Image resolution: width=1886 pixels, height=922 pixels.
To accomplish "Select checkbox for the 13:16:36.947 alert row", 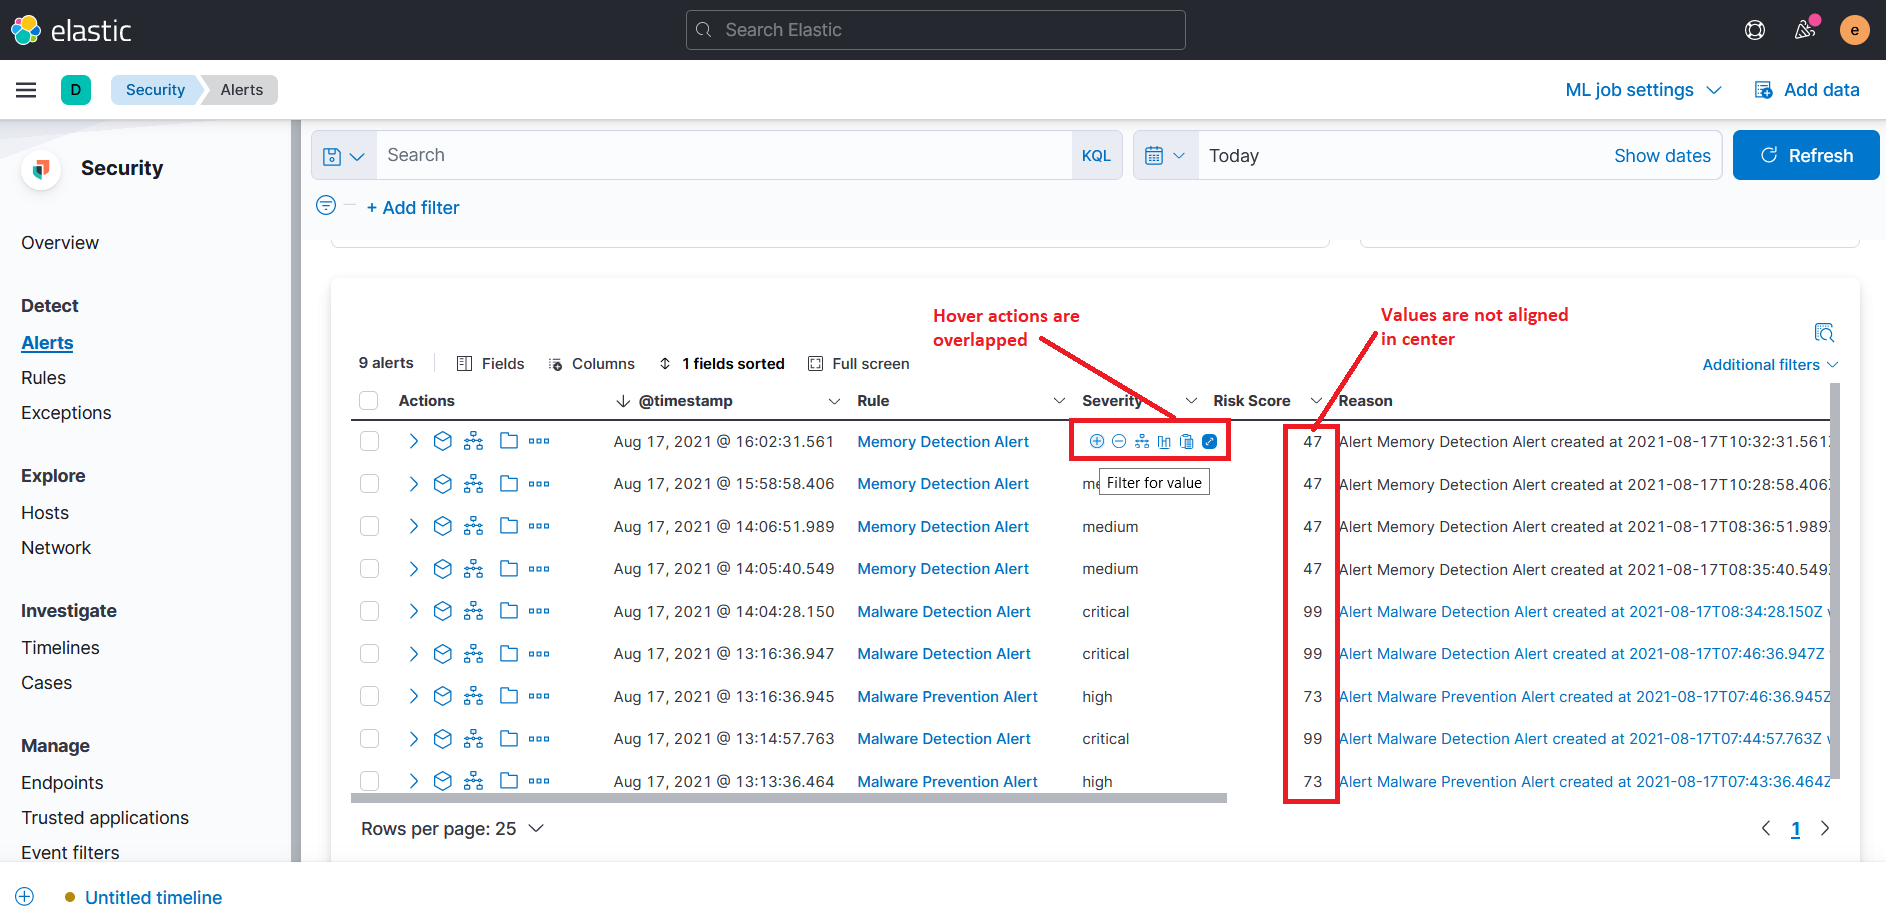I will point(369,654).
